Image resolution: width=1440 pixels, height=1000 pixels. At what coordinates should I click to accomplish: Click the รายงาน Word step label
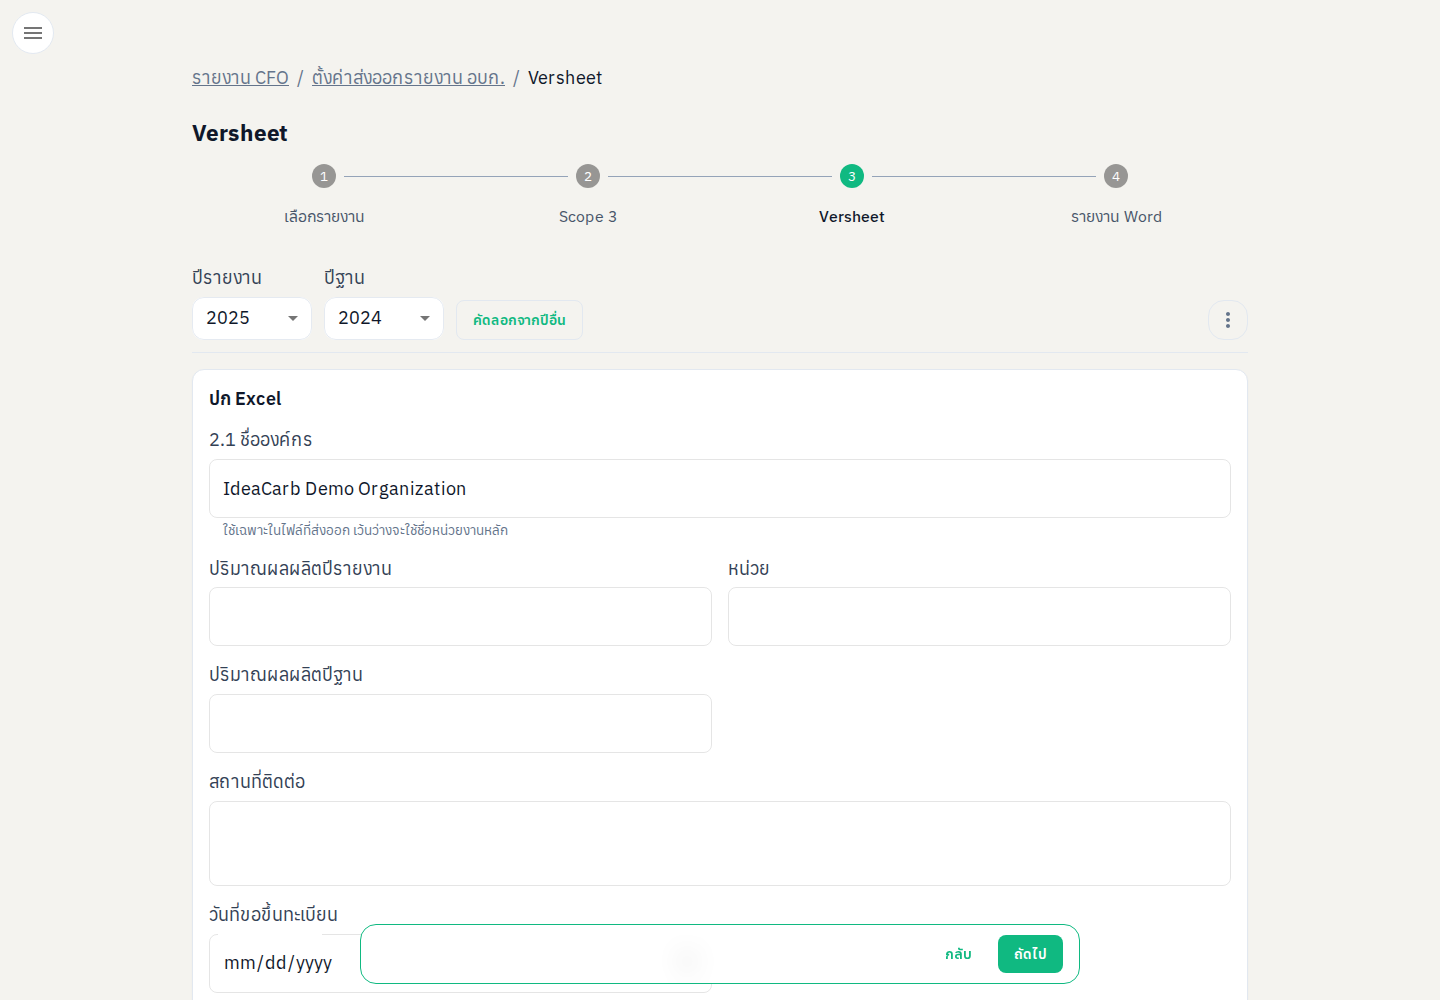click(x=1116, y=217)
